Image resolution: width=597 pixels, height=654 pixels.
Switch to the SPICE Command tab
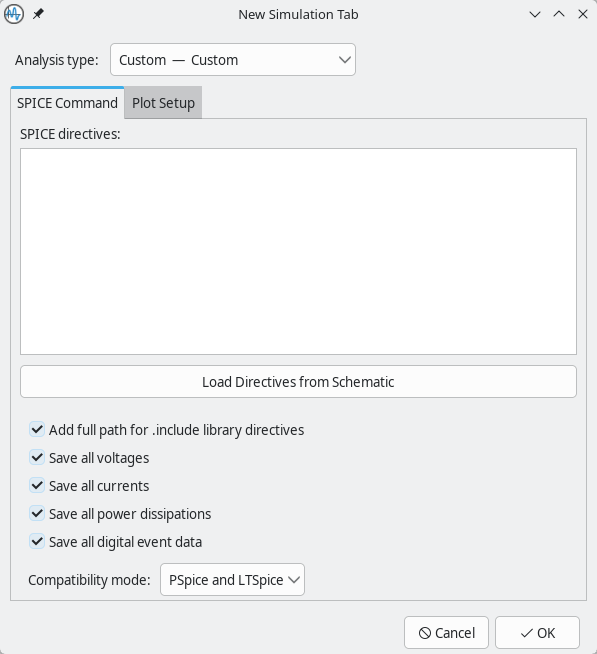[x=67, y=103]
